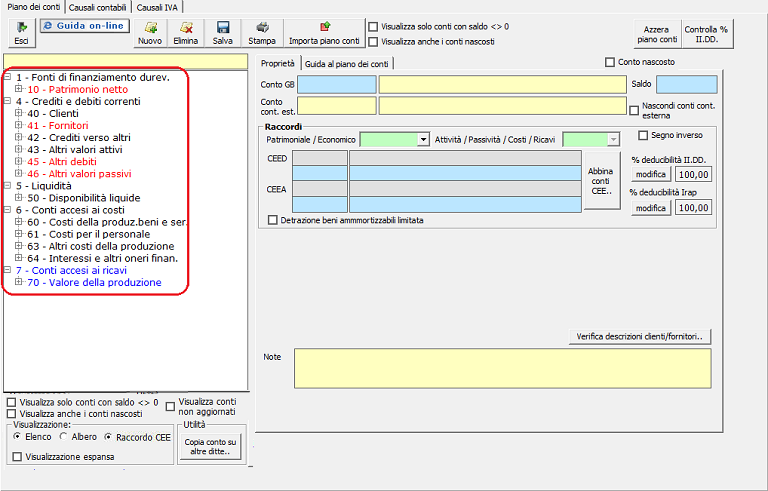Screen dimensions: 768x491
Task: Check Detrazione beni ammortizzabili limitata
Action: pos(274,220)
